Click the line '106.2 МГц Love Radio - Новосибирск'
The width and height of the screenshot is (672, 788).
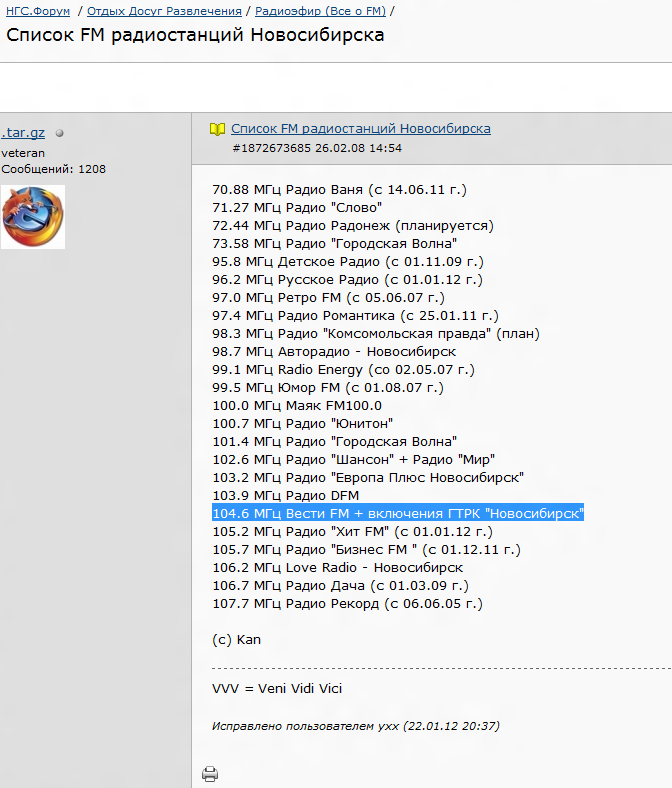coord(338,568)
